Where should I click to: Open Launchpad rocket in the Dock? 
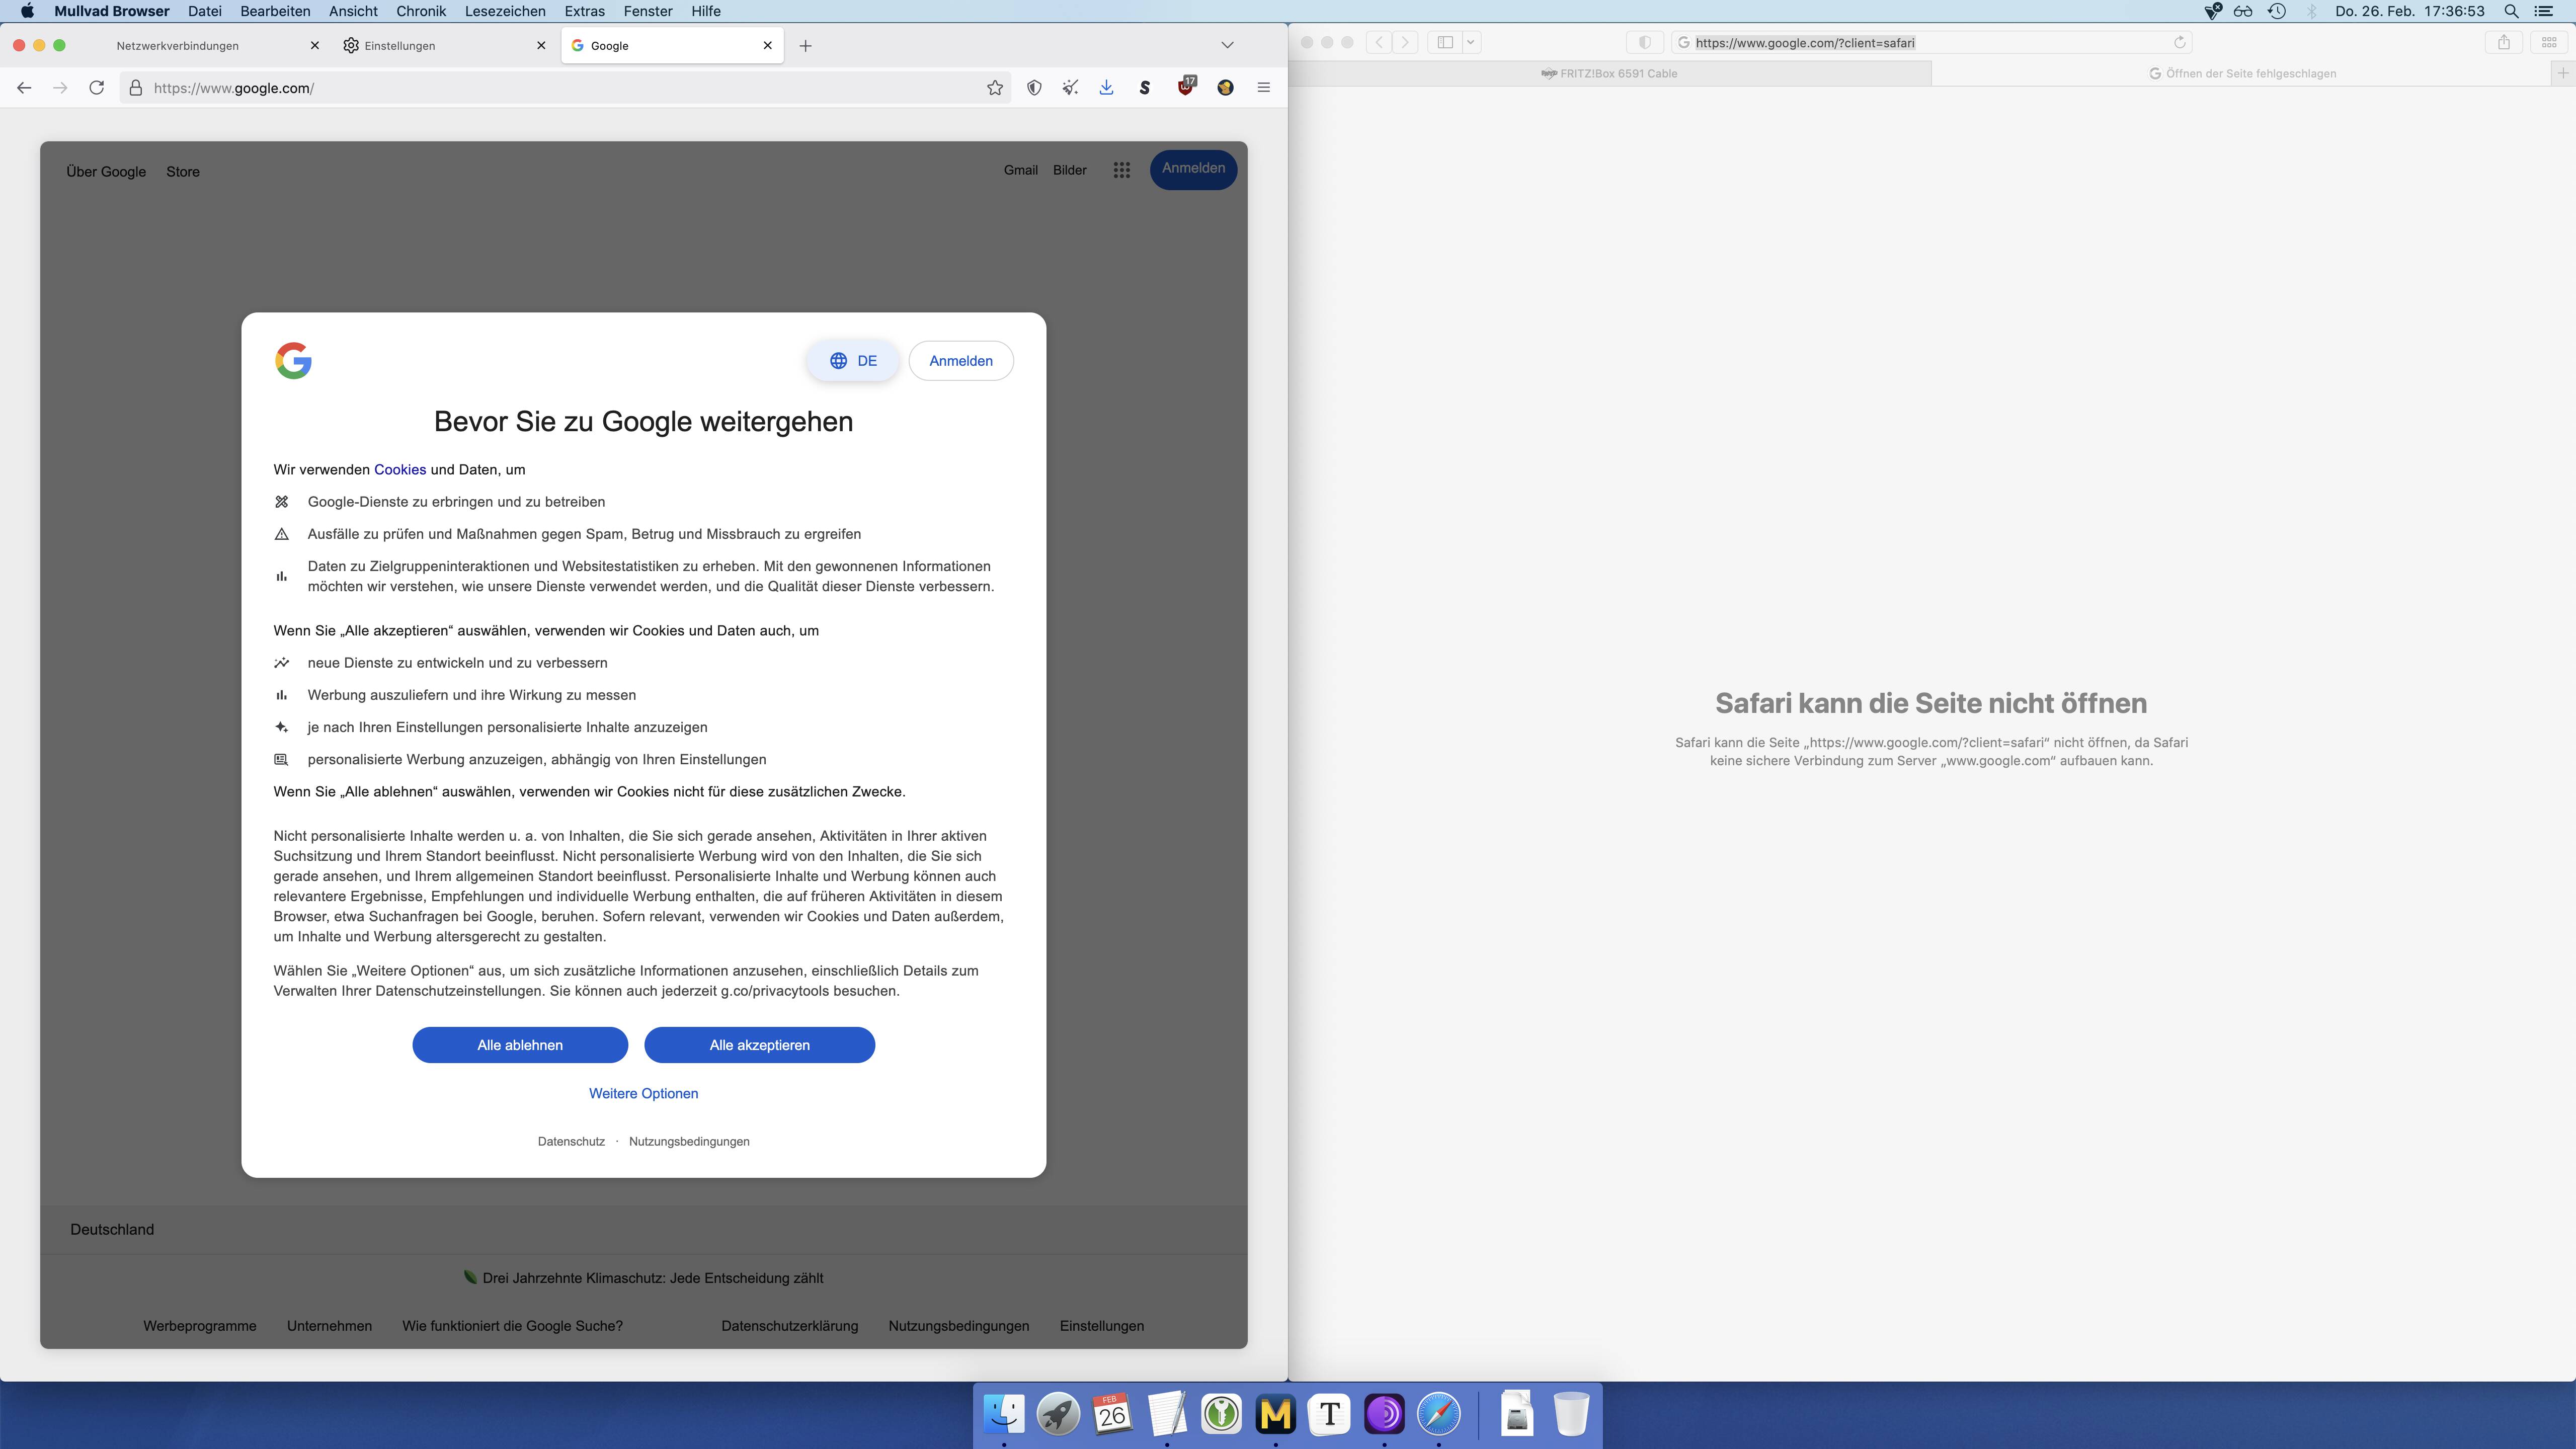pyautogui.click(x=1057, y=1414)
